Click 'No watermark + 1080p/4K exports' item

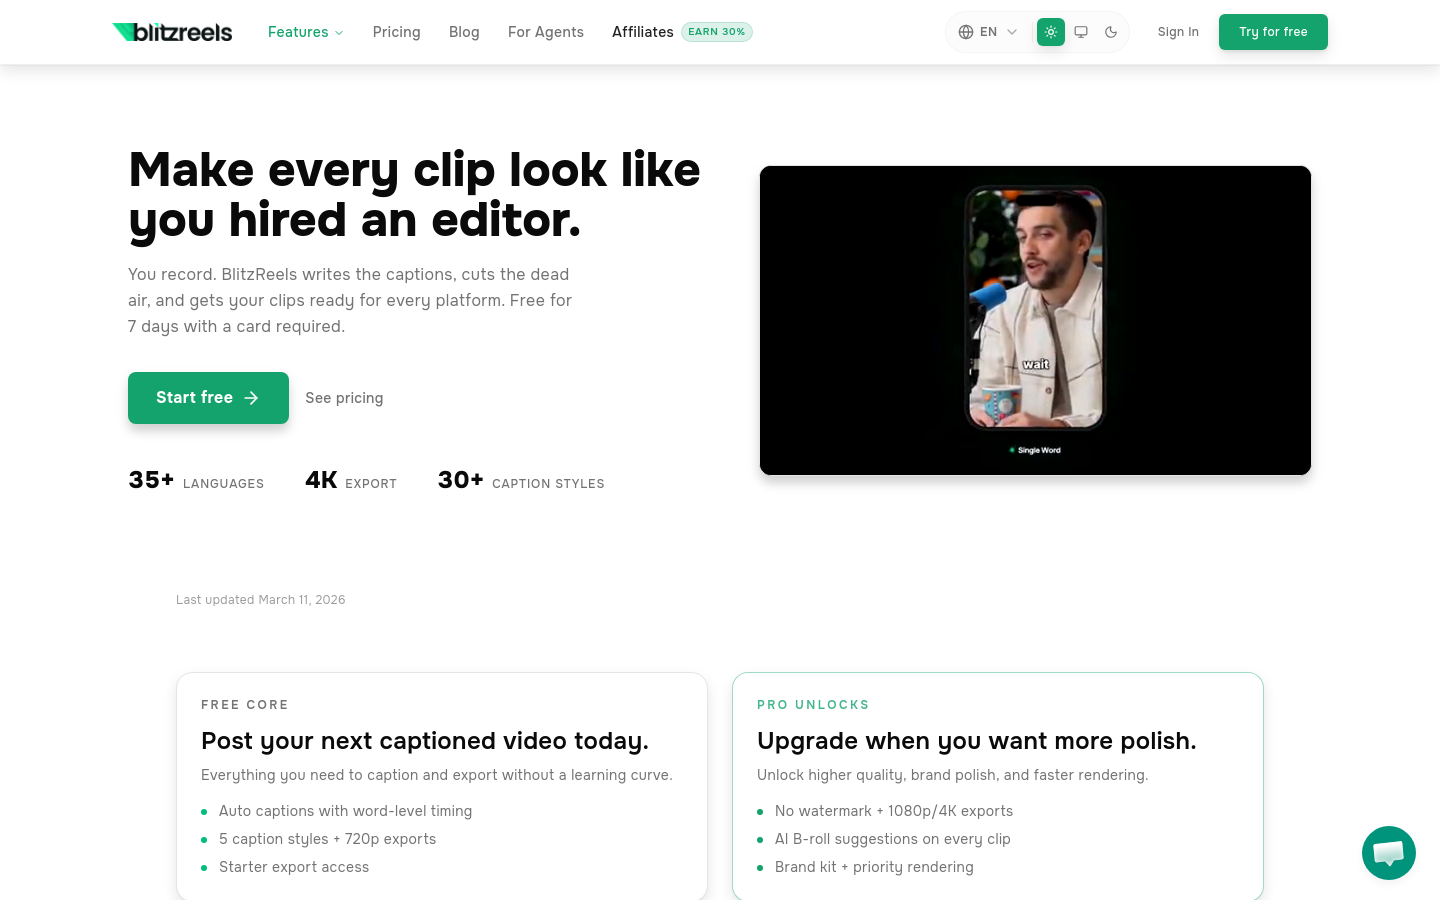pyautogui.click(x=894, y=811)
